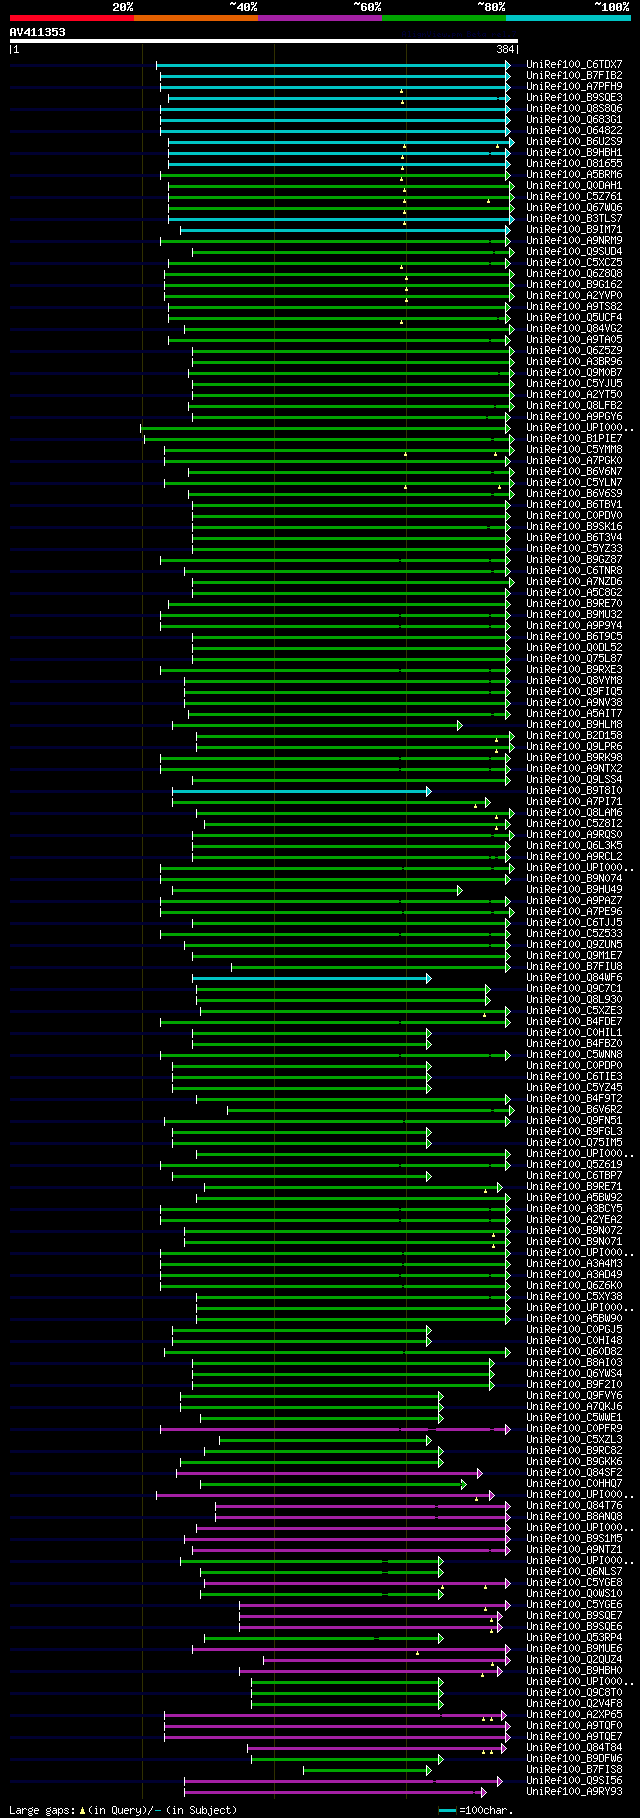Select the UniRef100_B9MU32 label
640x1818 pixels.
[574, 615]
